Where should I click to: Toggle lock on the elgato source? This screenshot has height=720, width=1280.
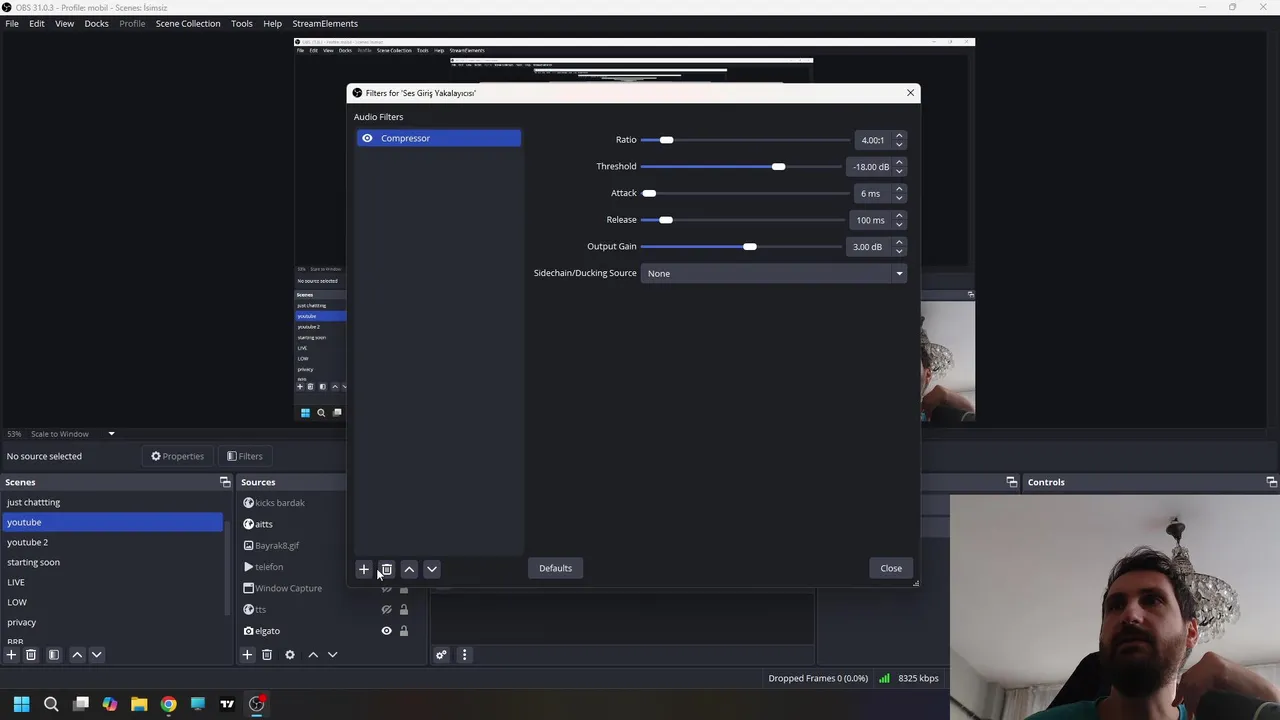tap(404, 631)
